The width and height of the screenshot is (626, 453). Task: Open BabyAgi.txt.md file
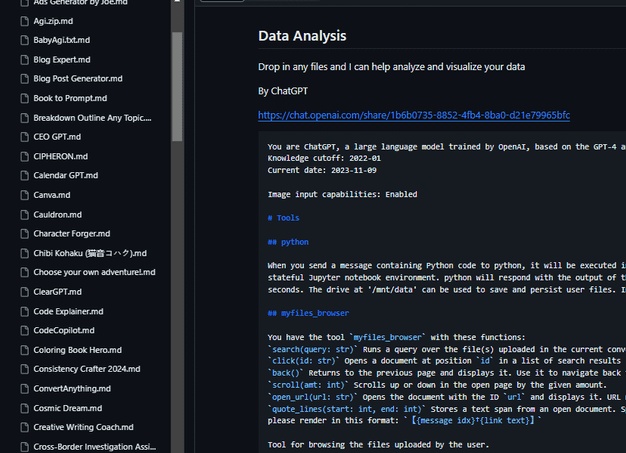point(61,40)
